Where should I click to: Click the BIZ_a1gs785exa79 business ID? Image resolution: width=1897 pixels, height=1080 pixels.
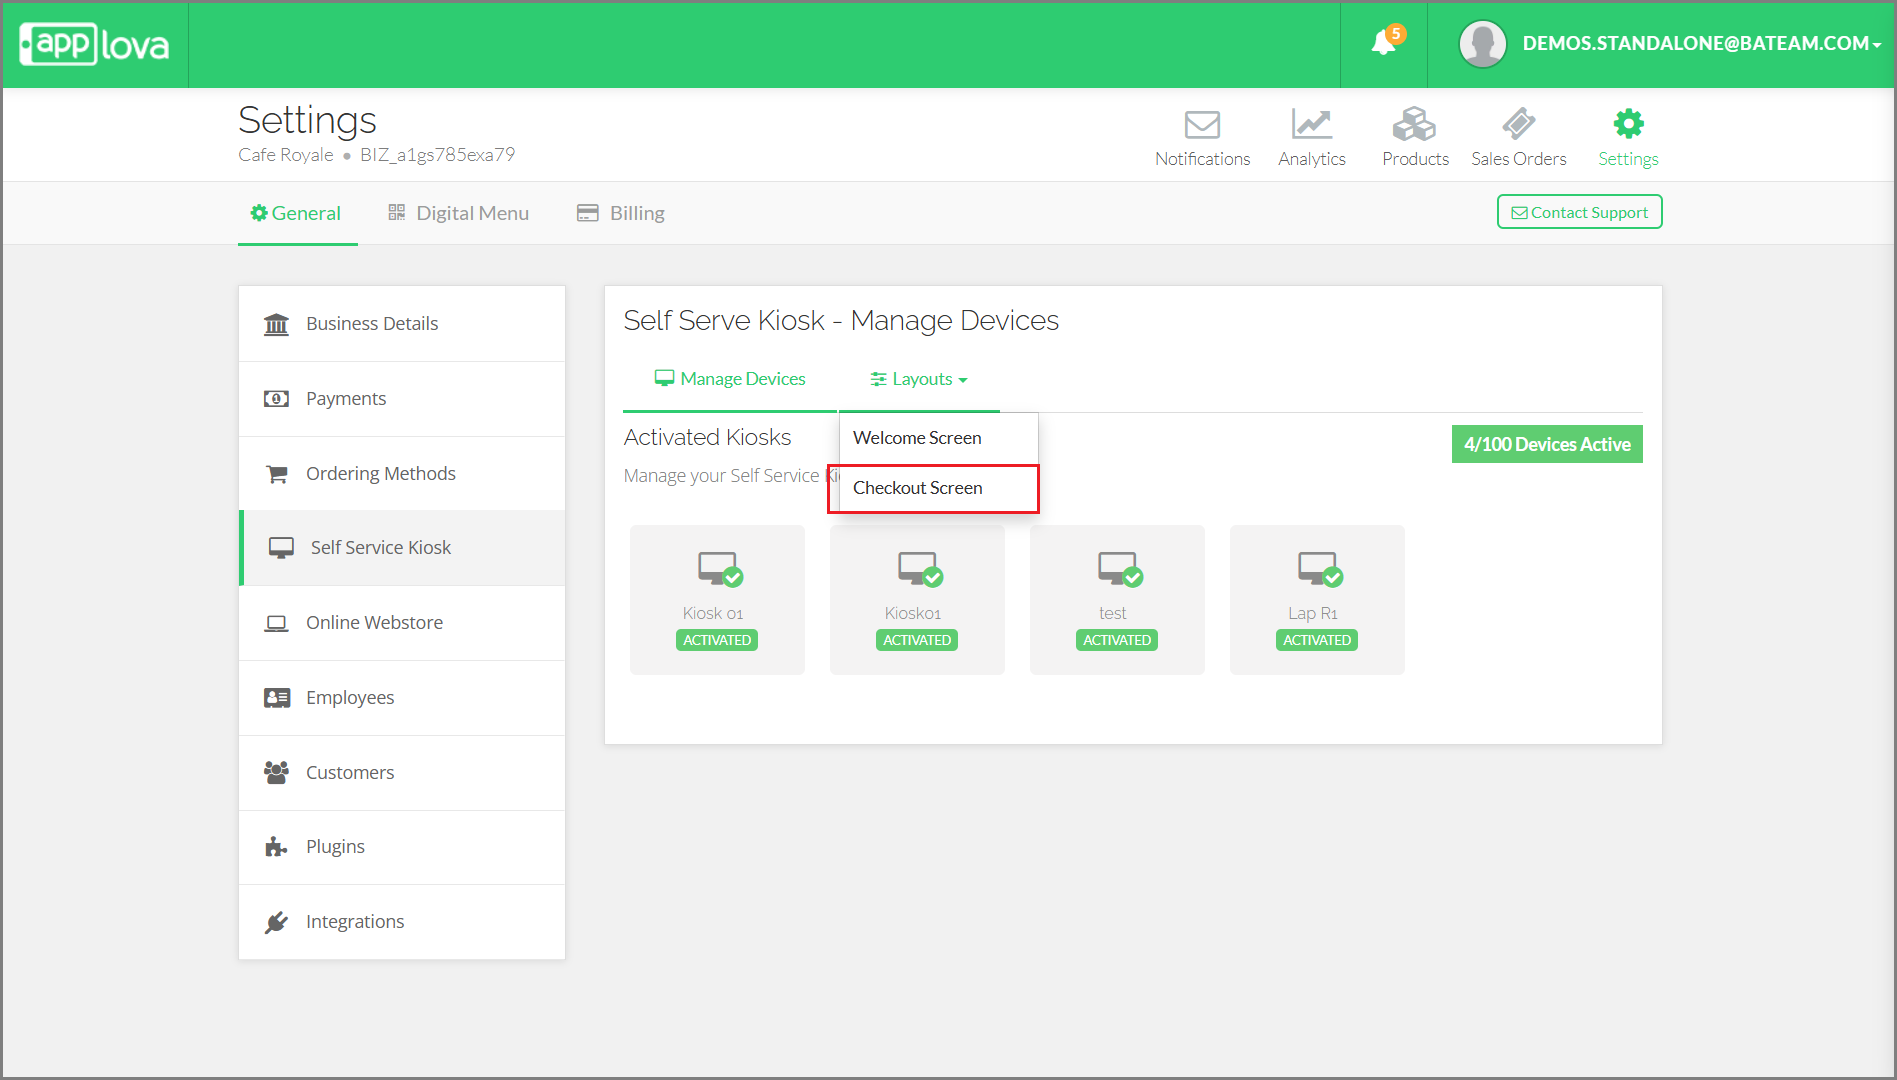pyautogui.click(x=438, y=155)
